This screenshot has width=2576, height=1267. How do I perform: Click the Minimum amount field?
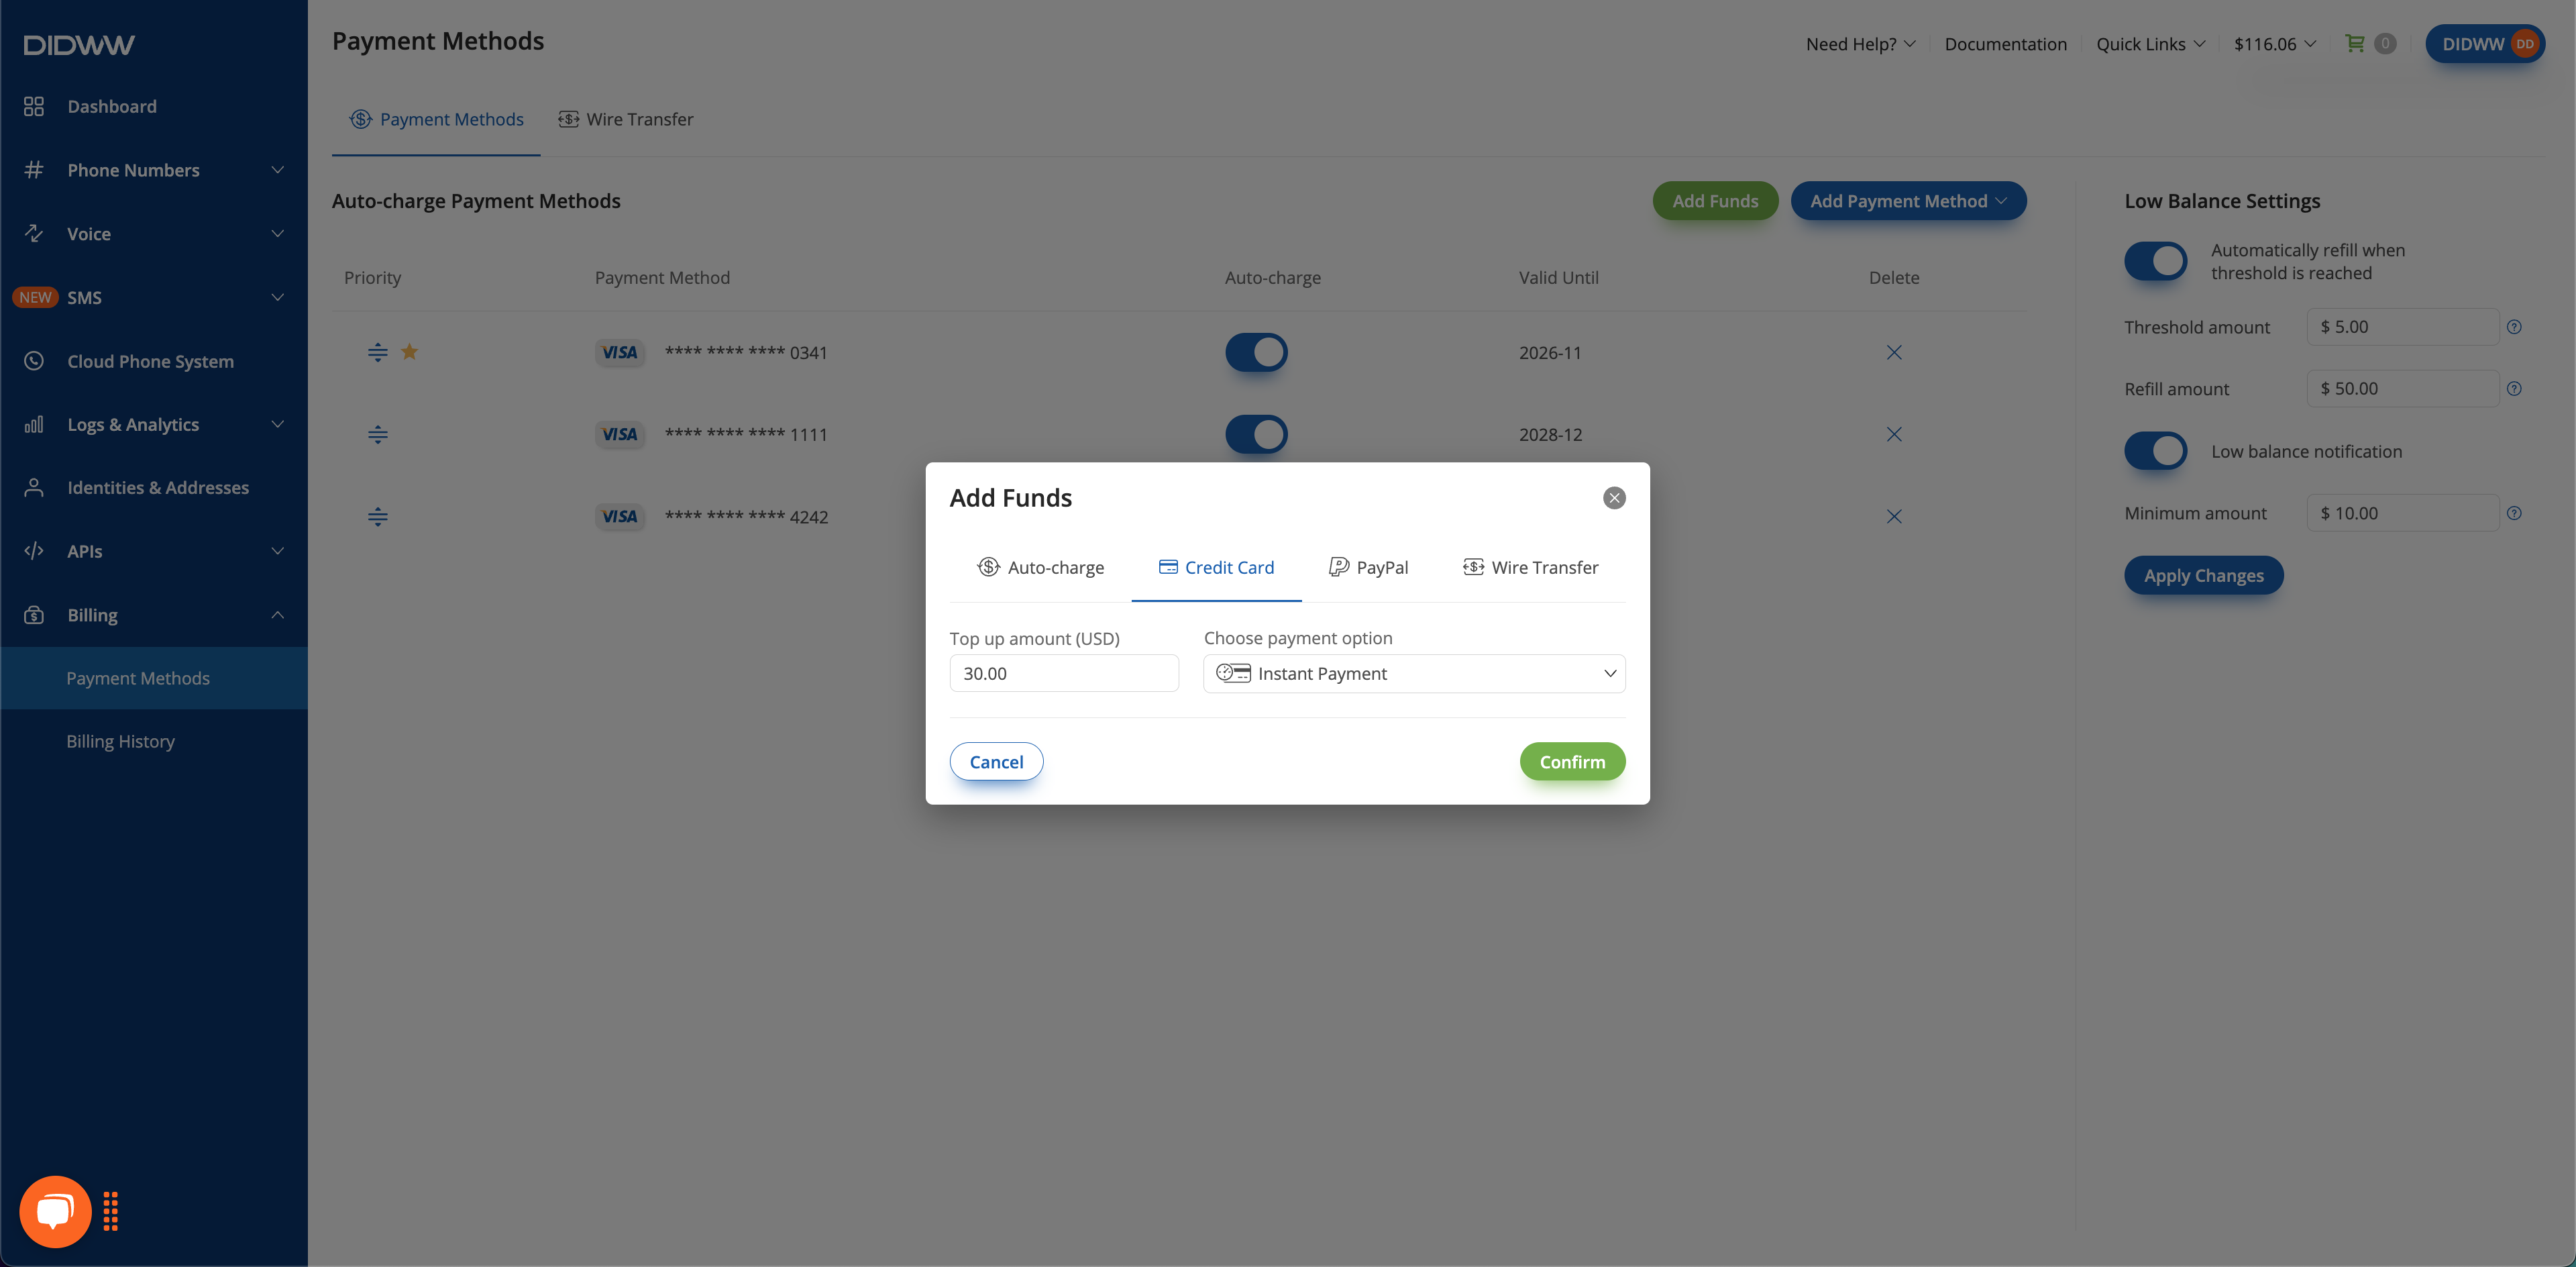coord(2402,513)
